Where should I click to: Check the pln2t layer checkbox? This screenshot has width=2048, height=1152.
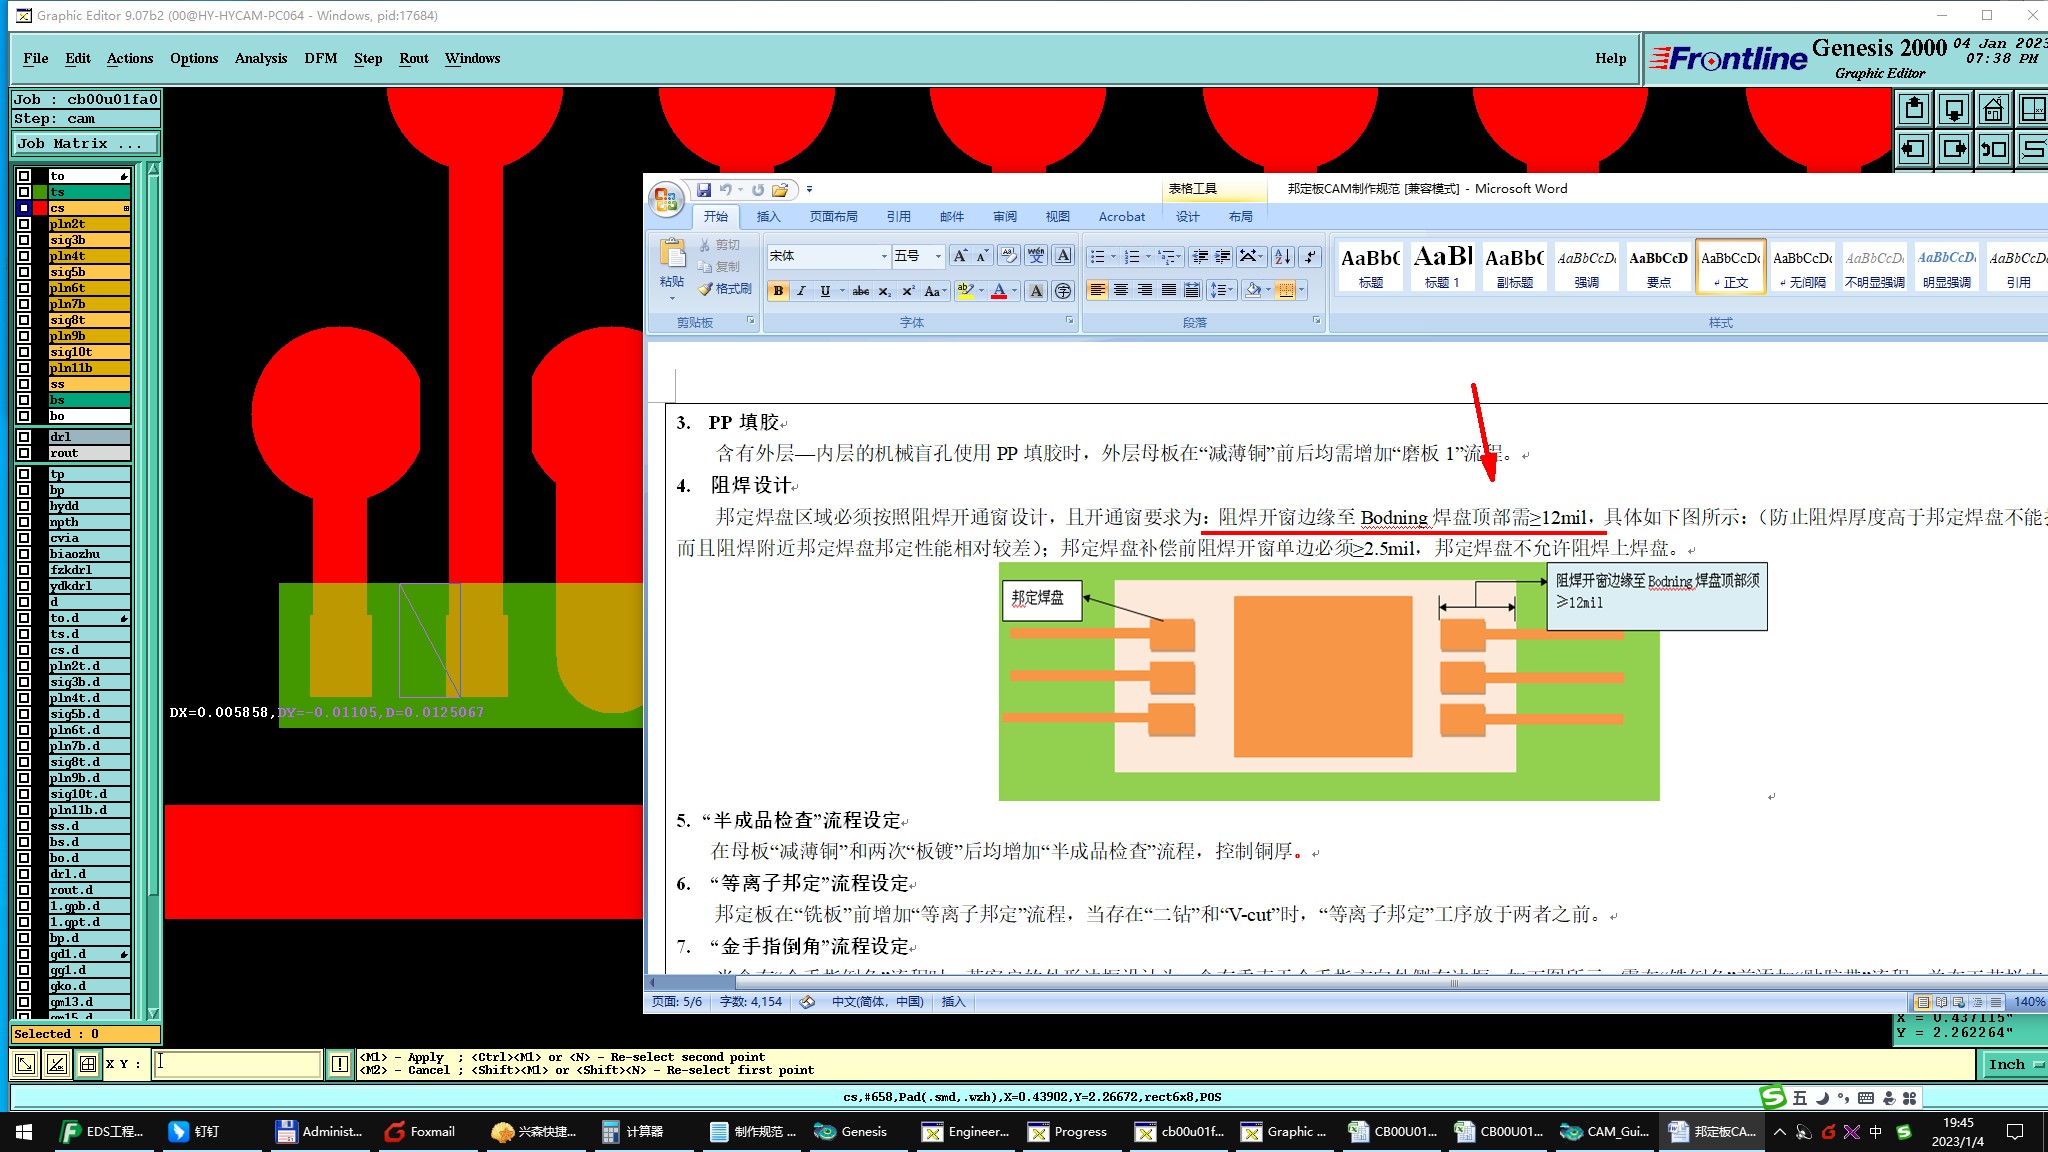click(x=24, y=224)
